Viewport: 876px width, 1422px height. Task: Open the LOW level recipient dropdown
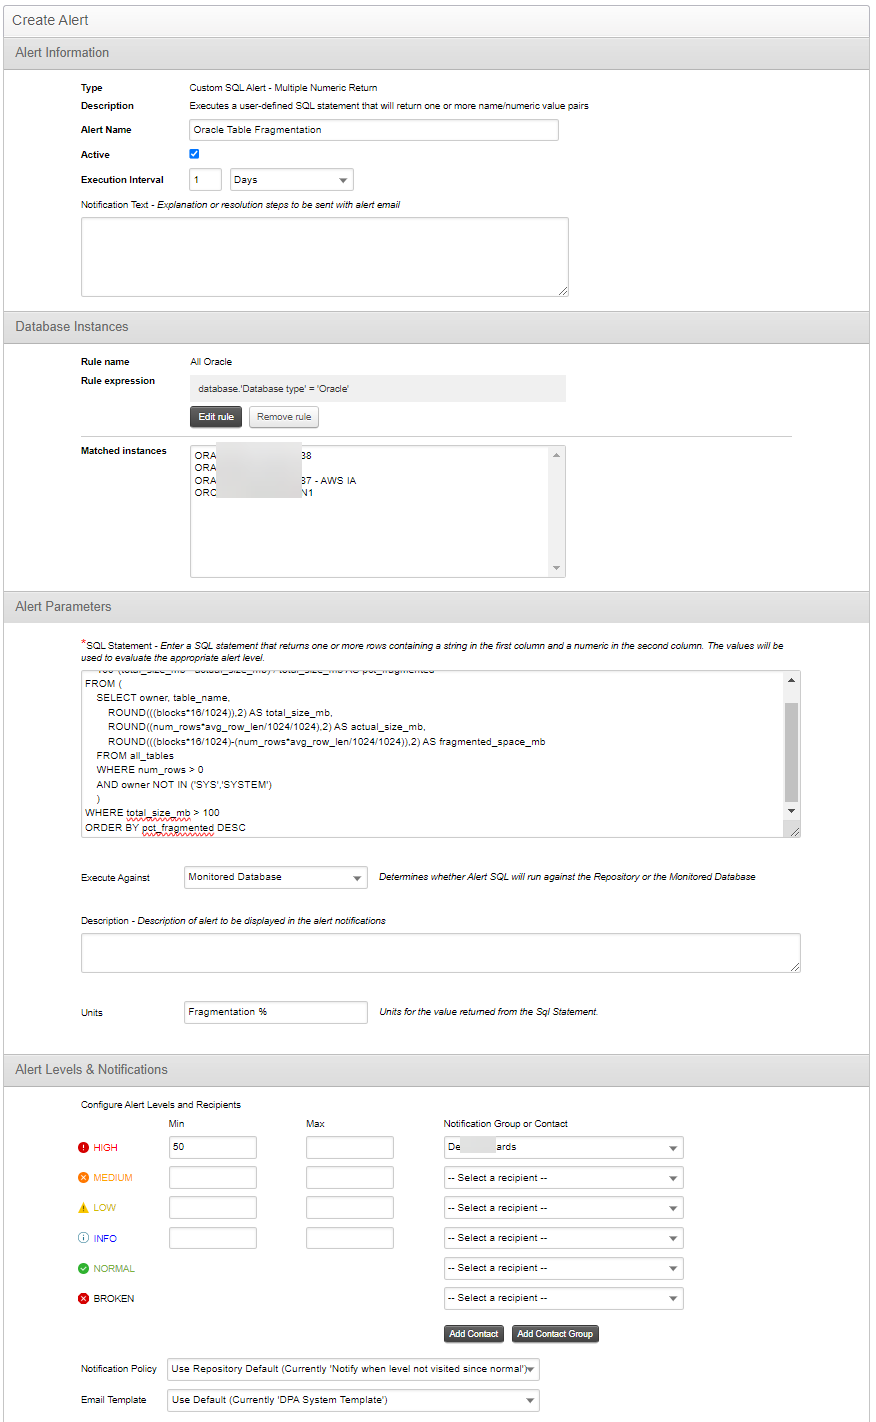pyautogui.click(x=563, y=1207)
